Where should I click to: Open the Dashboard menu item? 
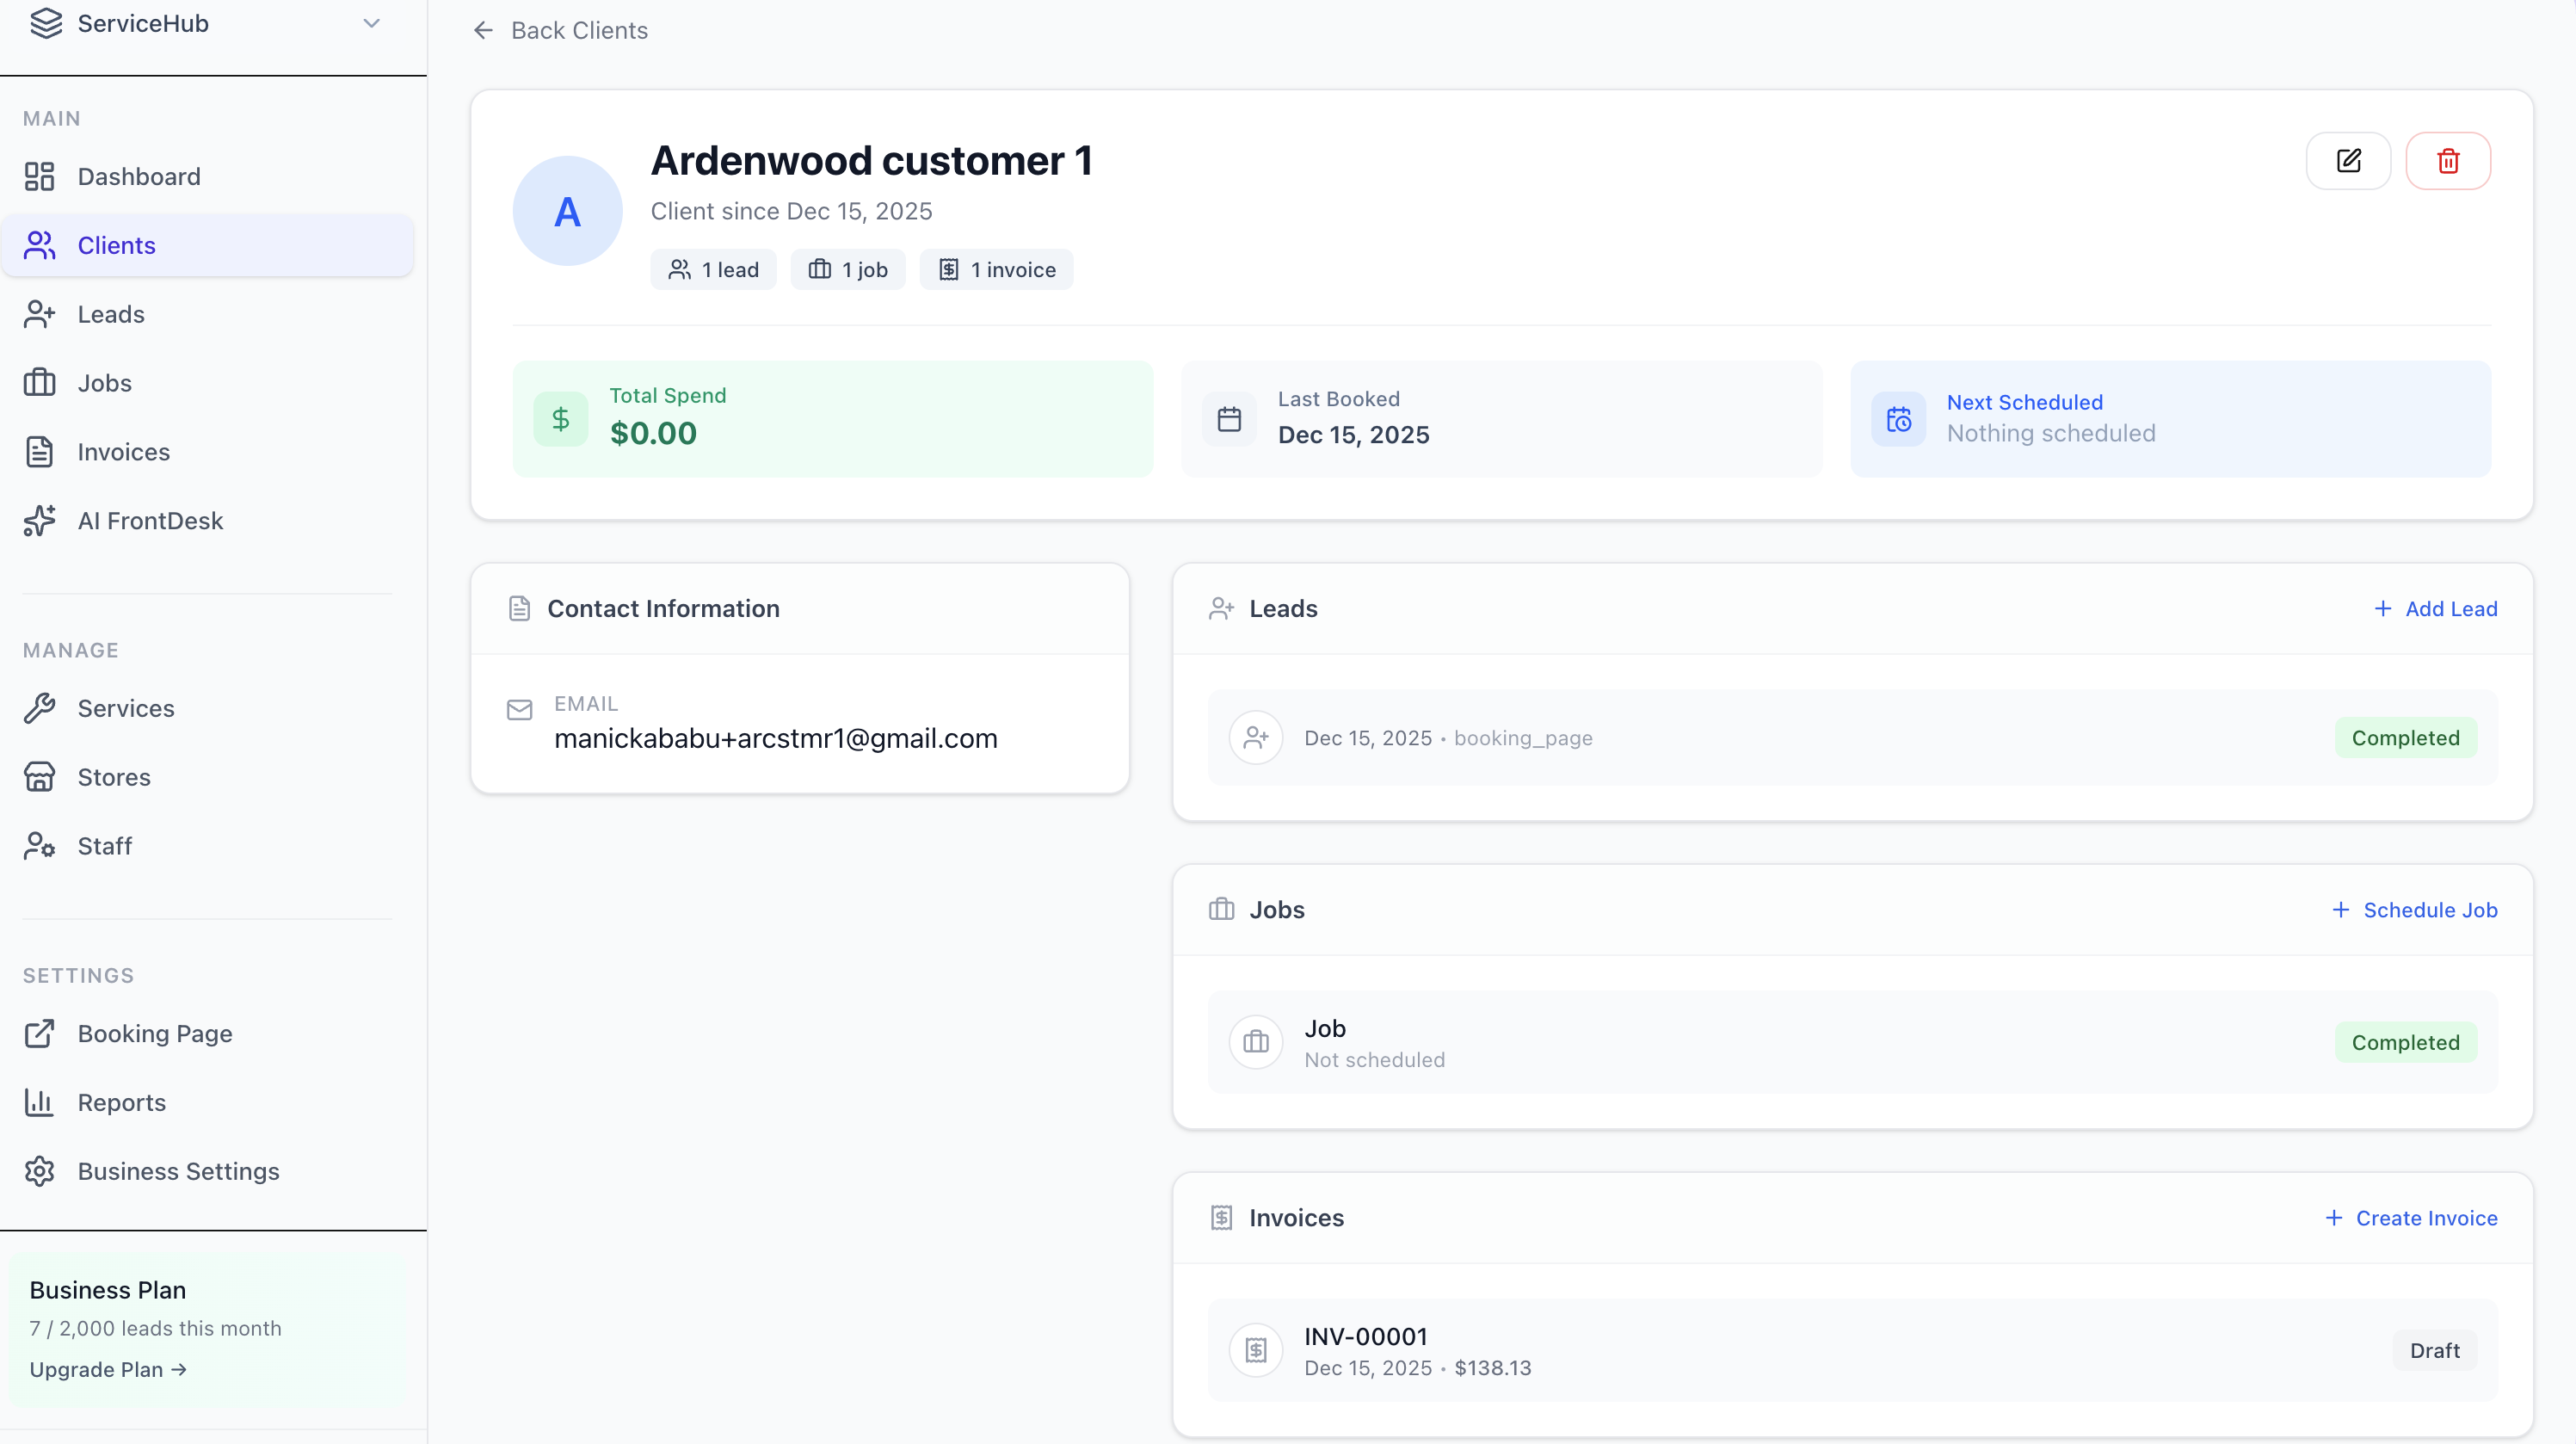click(138, 177)
